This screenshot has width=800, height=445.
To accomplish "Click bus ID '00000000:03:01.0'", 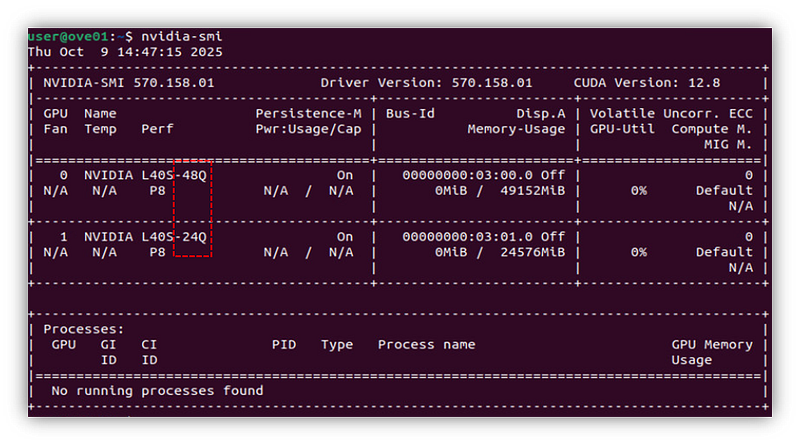I will coord(467,237).
